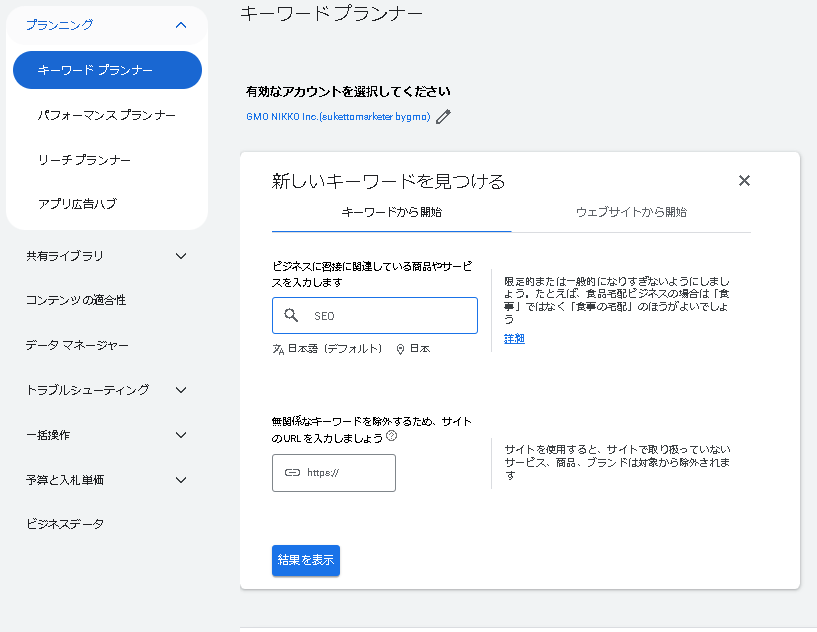Click the pencil icon to edit account
This screenshot has height=632, width=817.
tap(443, 117)
